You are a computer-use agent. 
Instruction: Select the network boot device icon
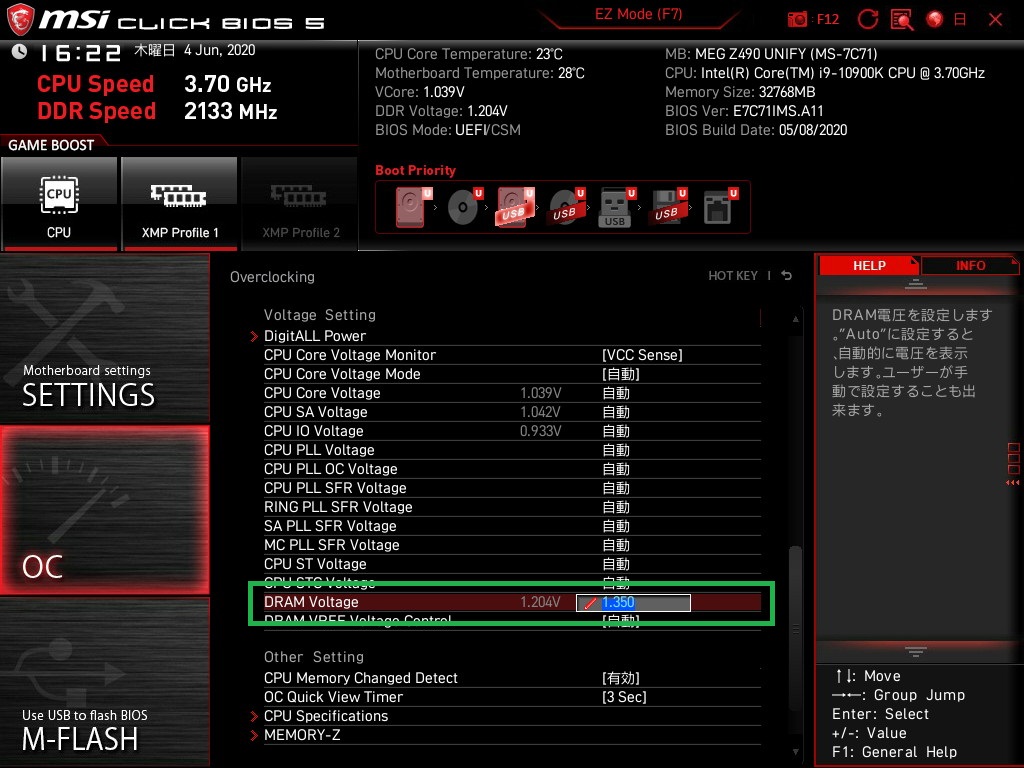pos(720,207)
